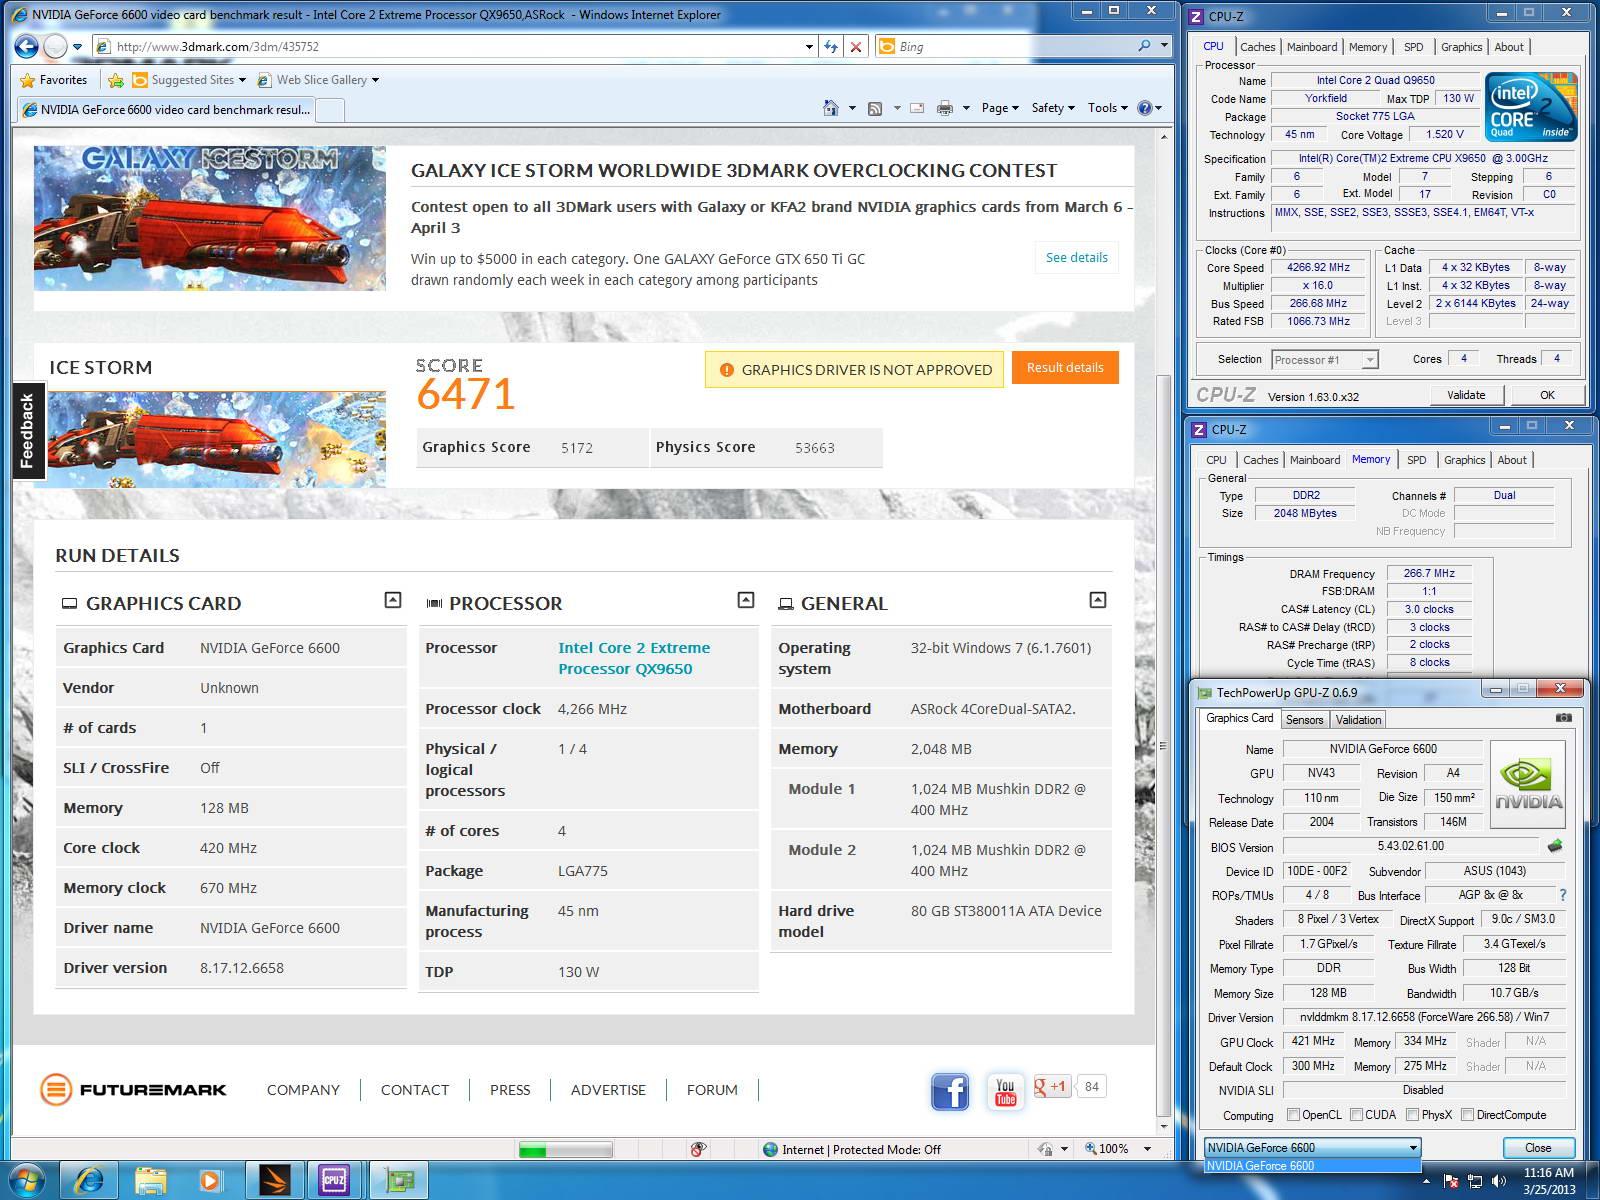Toggle the CUDA checkbox in GPU-Z
The width and height of the screenshot is (1600, 1200).
click(1356, 1114)
